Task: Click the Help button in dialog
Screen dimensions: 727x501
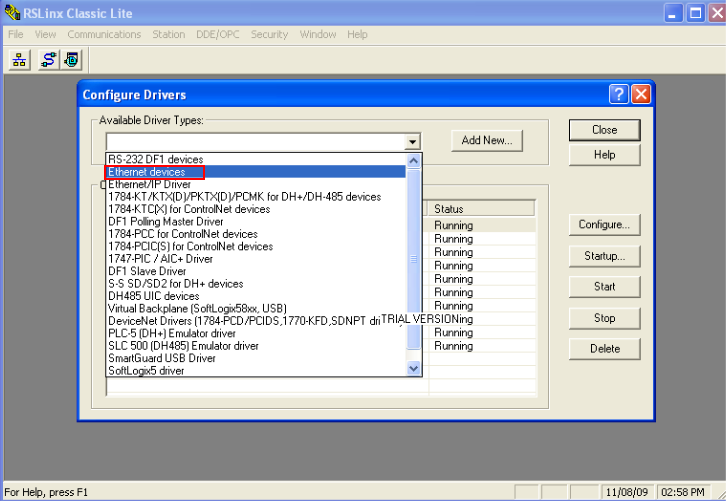Action: coord(605,155)
